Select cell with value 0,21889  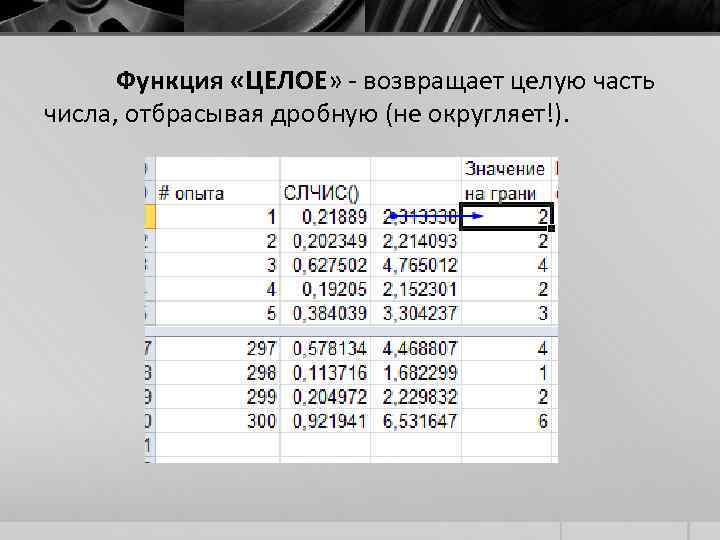point(325,217)
